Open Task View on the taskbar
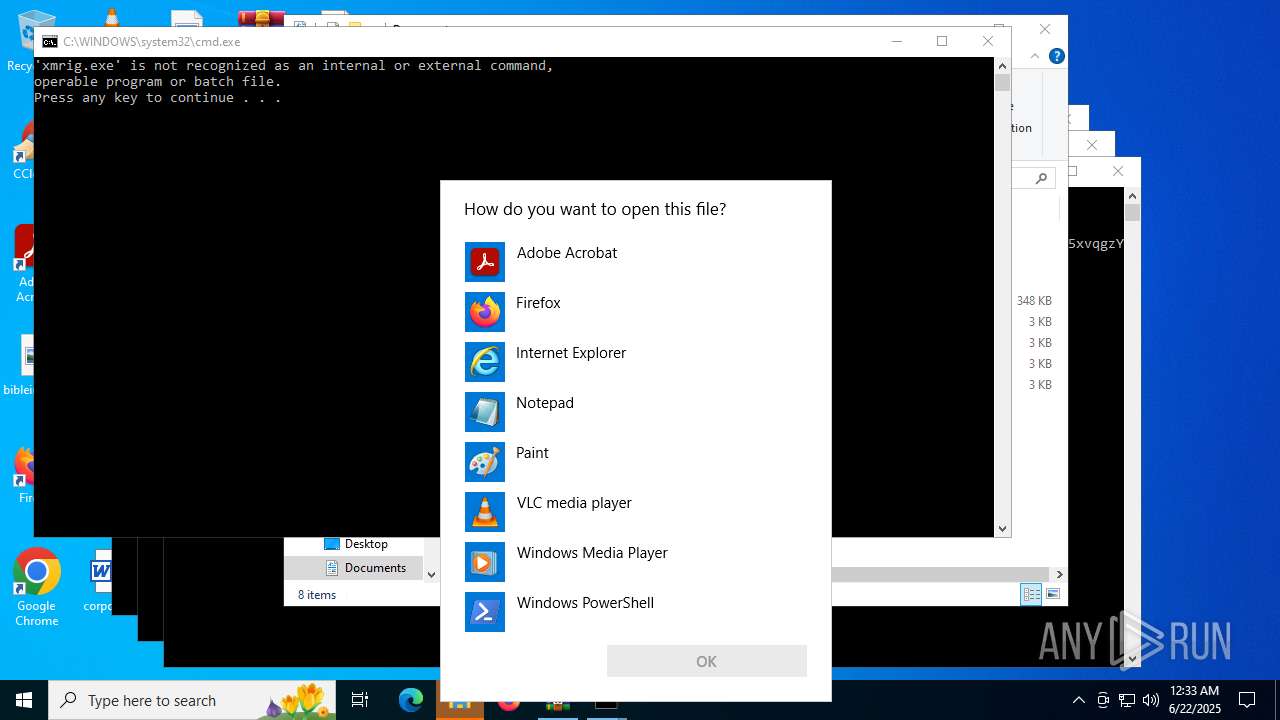This screenshot has width=1280, height=720. tap(360, 700)
